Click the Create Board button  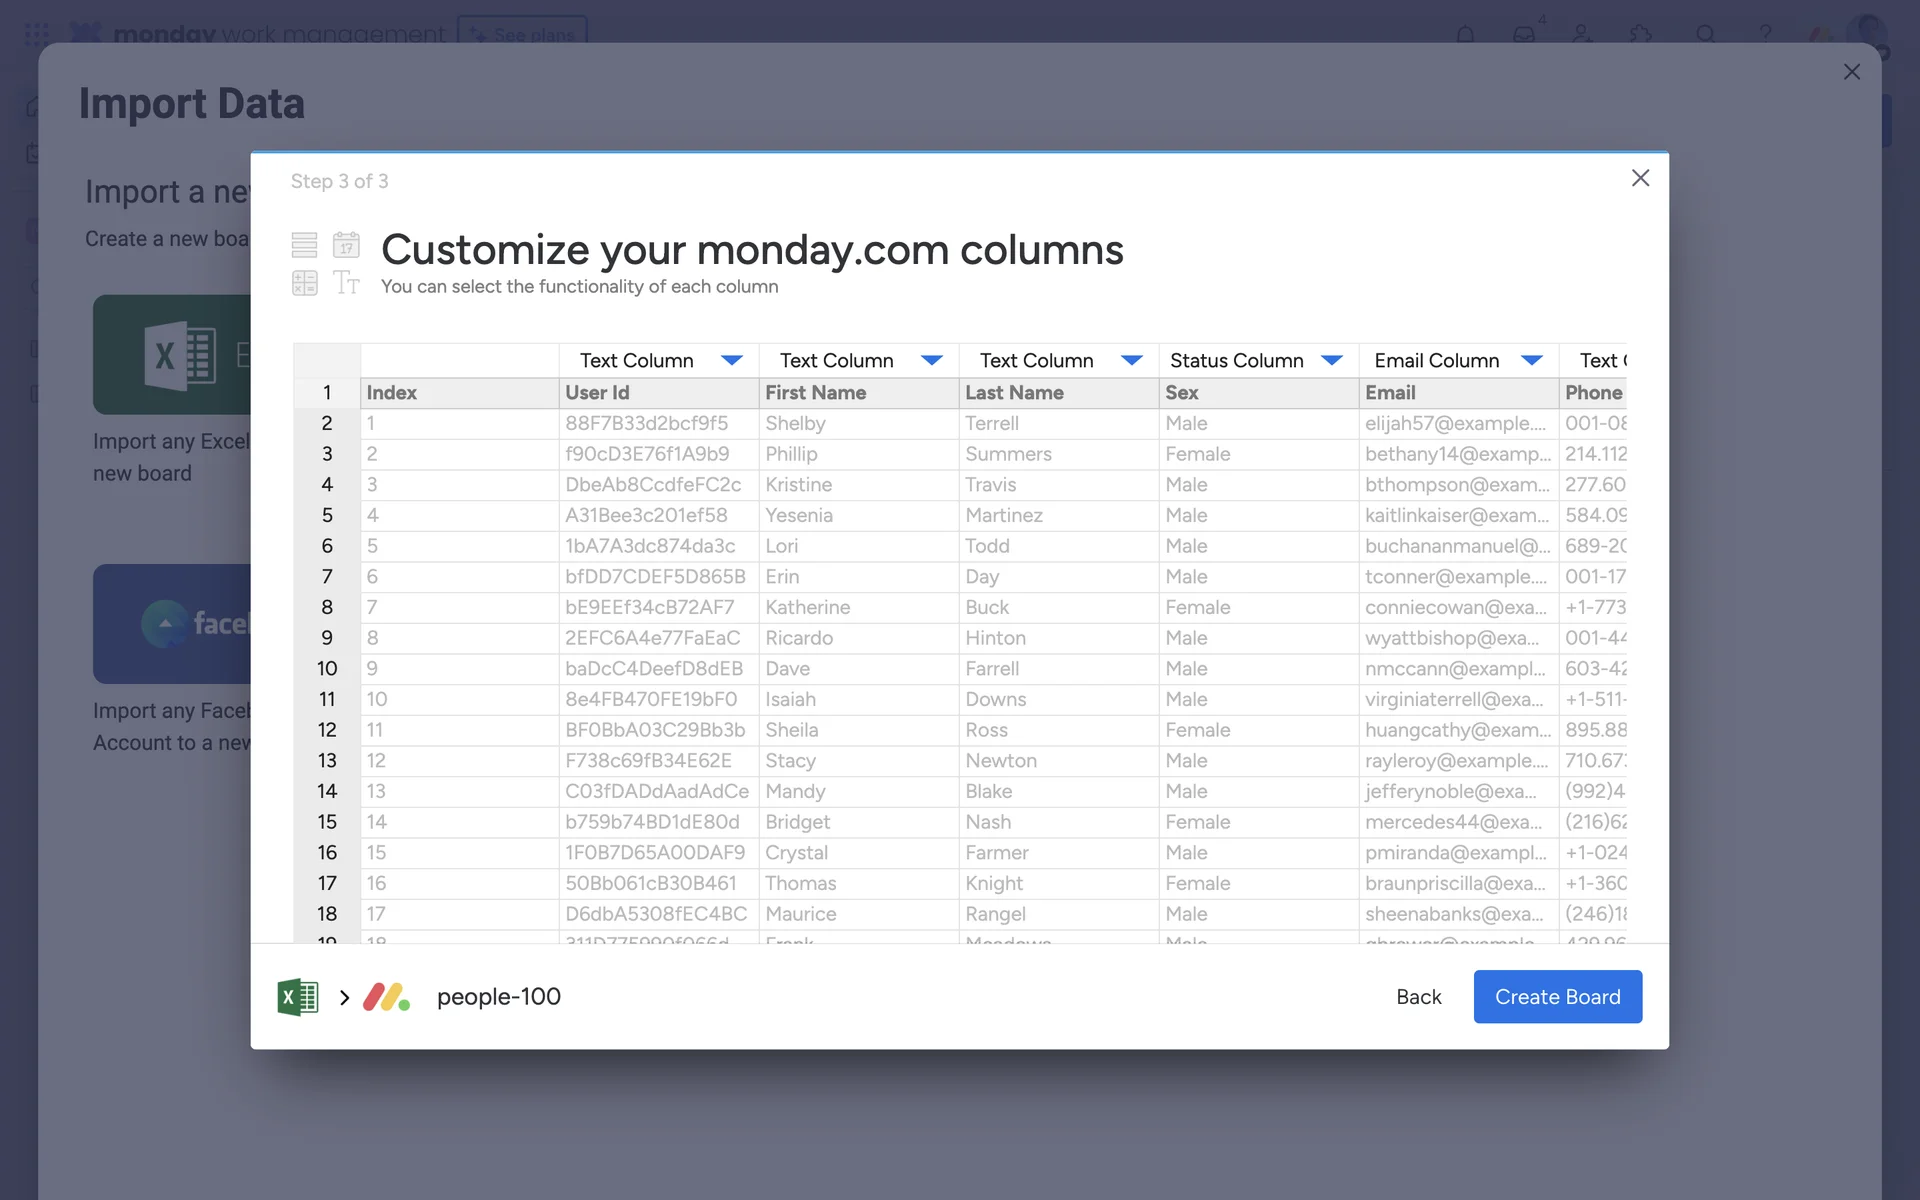point(1557,997)
